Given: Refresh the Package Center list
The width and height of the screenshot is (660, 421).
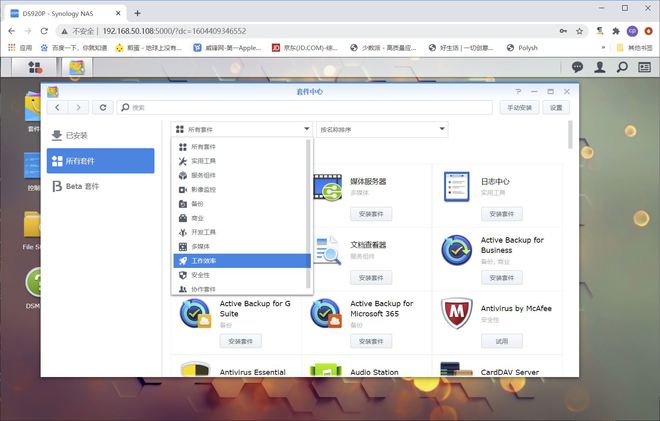Looking at the screenshot, I should coord(103,108).
